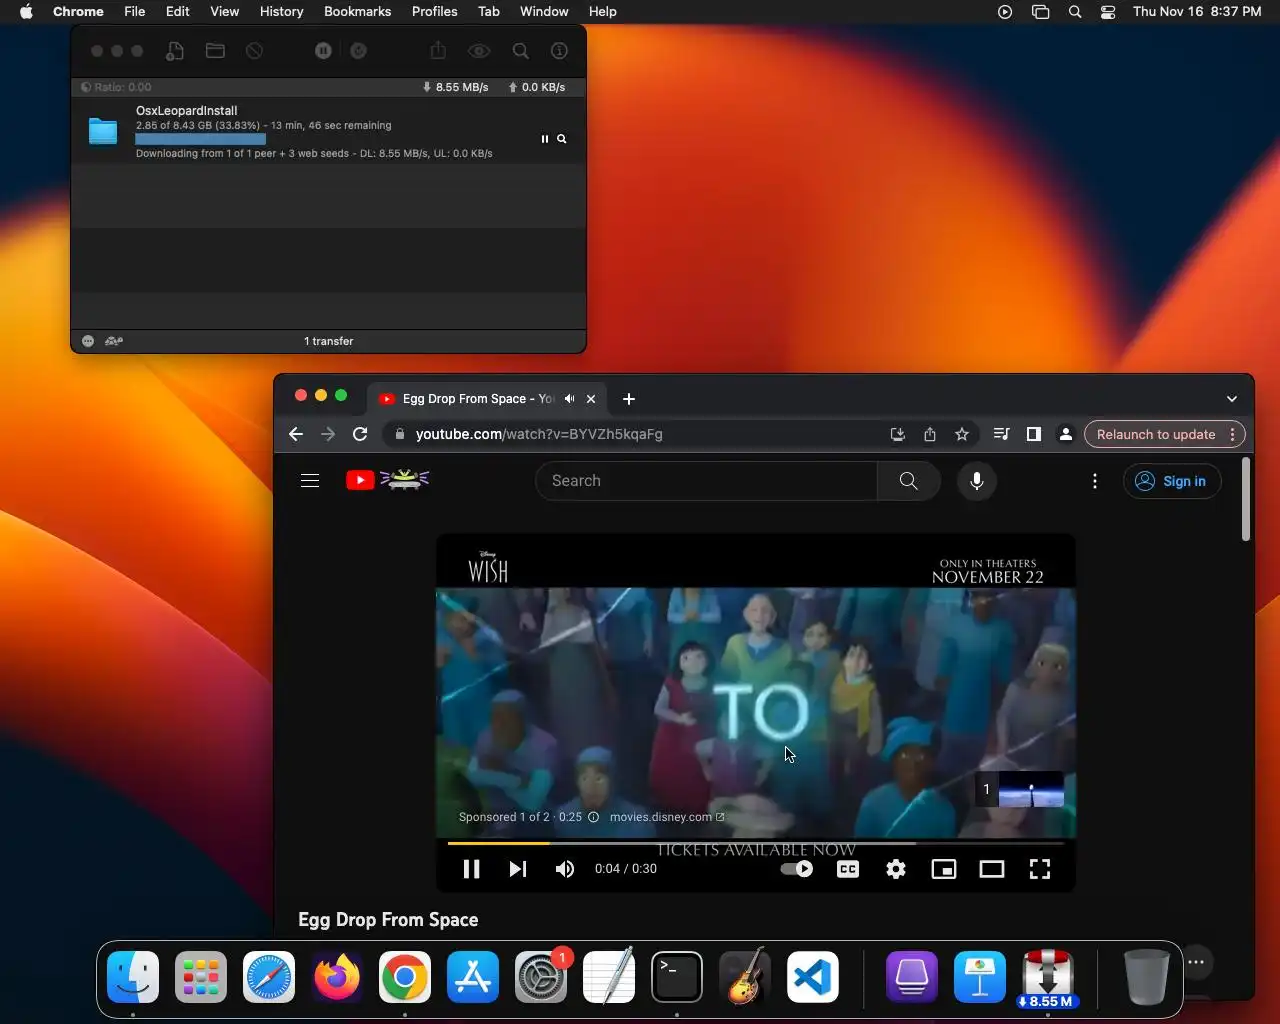
Task: Click Resume All icon in Transmission toolbar
Action: coord(358,51)
